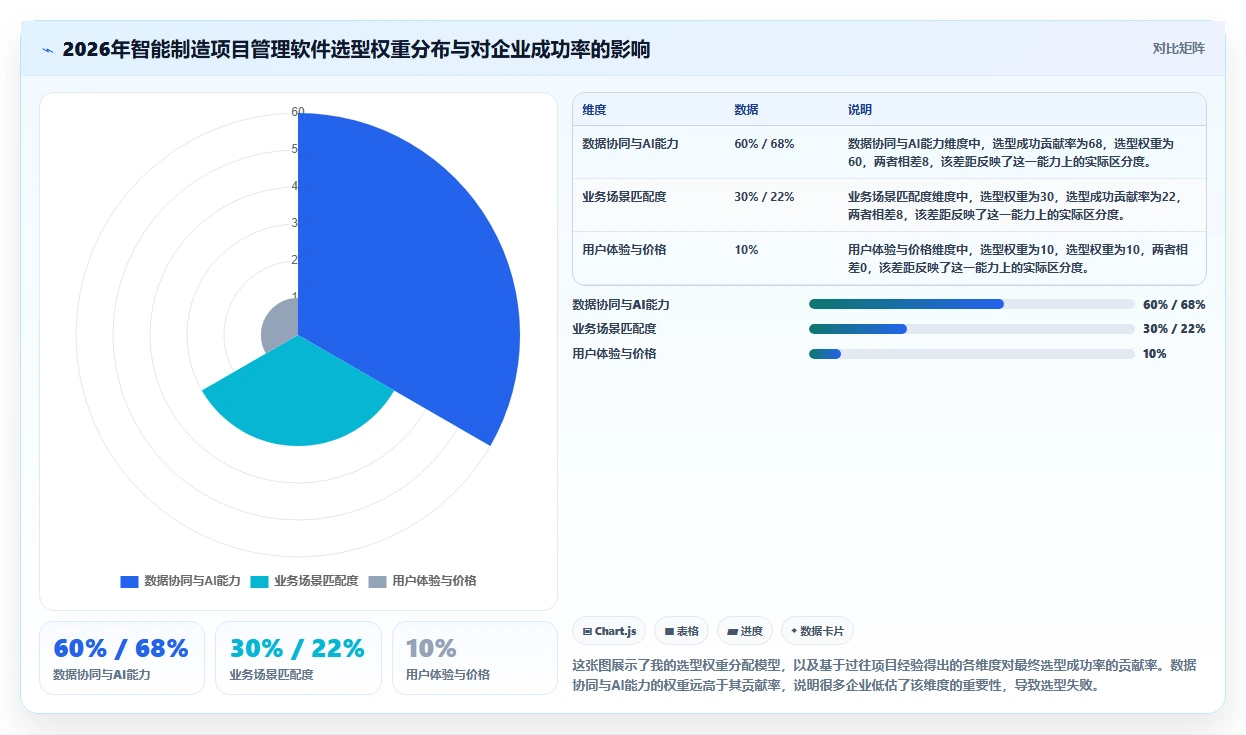Click the 数据 column header

pos(746,109)
